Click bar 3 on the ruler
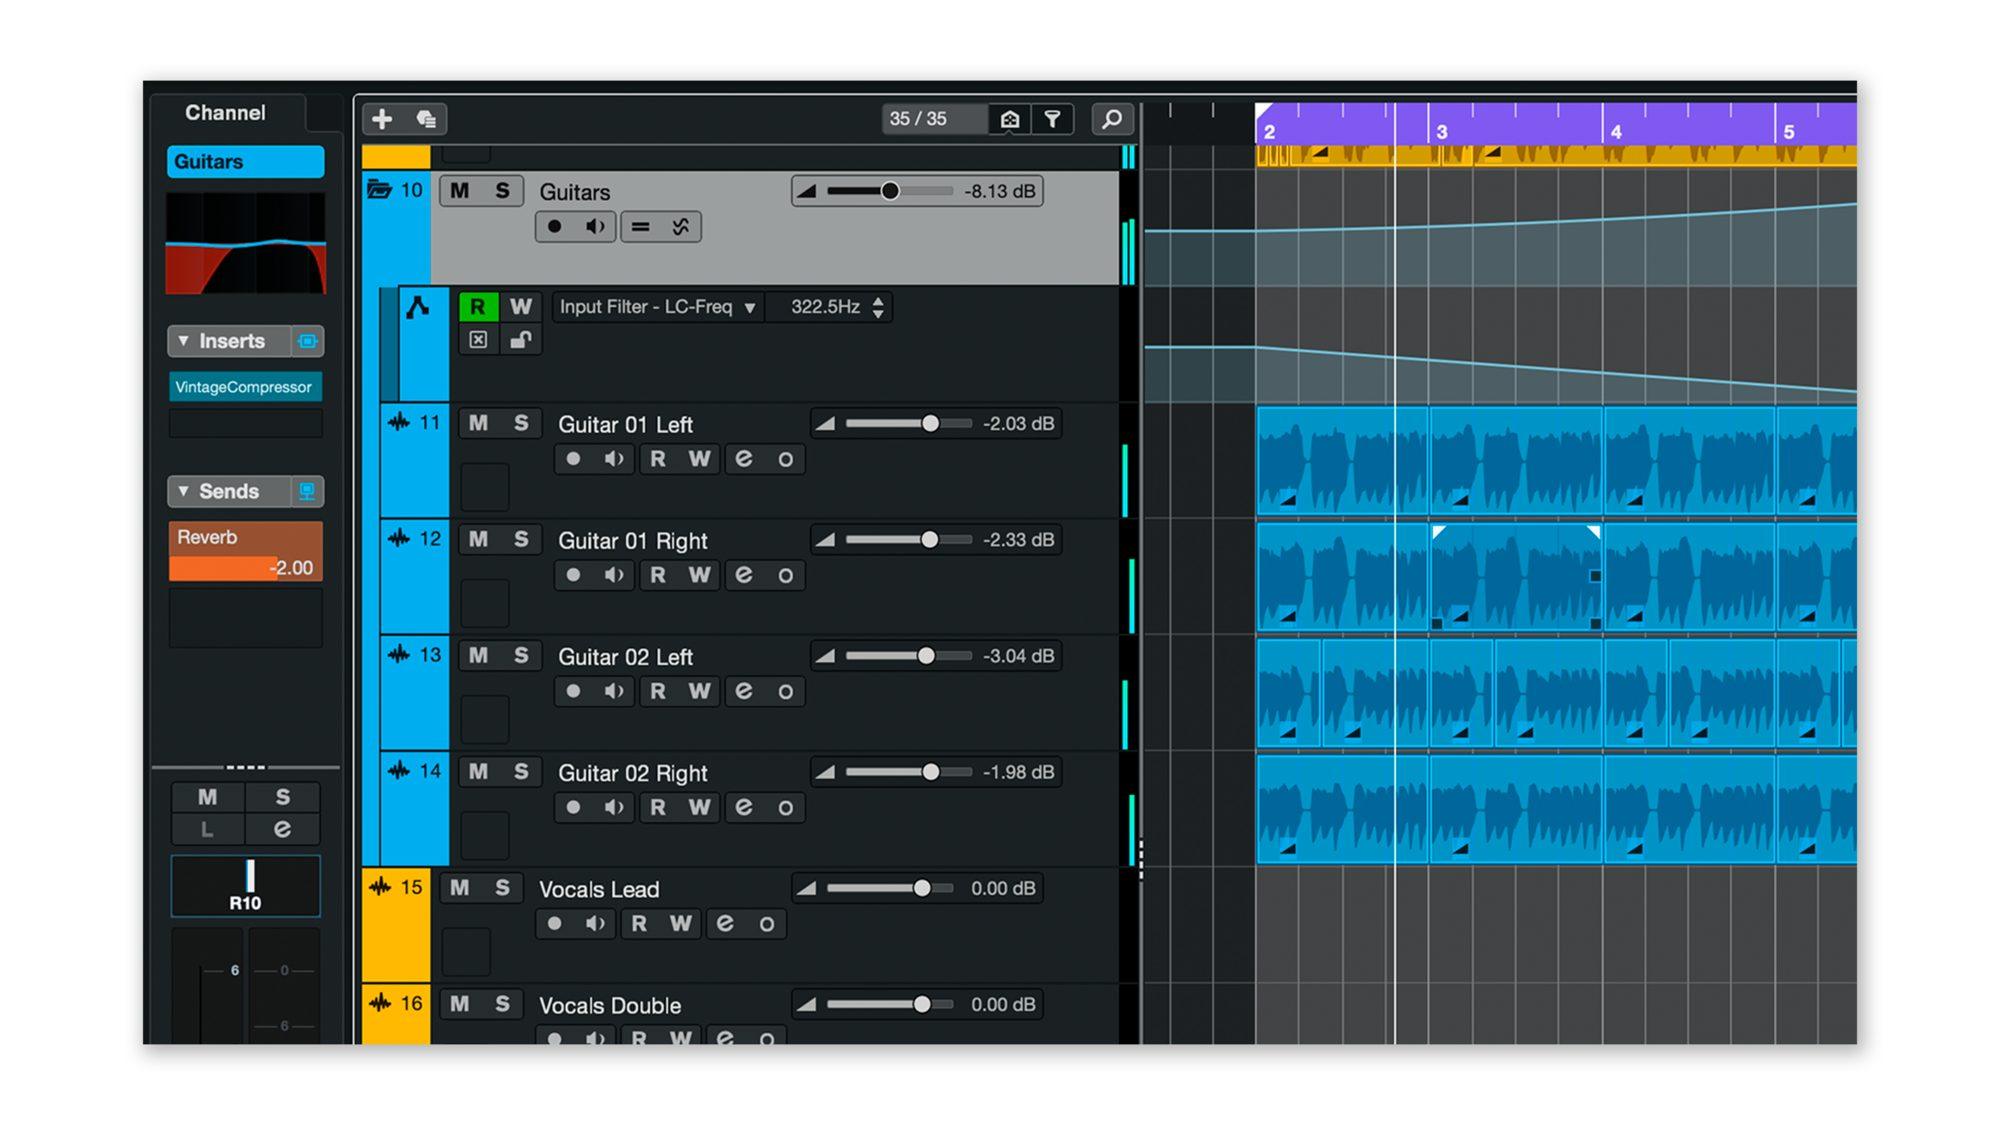The width and height of the screenshot is (2000, 1125). (1441, 131)
